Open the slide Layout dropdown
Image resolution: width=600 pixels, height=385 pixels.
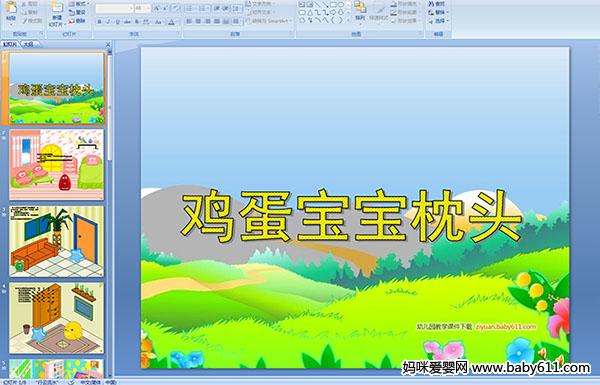pyautogui.click(x=79, y=4)
